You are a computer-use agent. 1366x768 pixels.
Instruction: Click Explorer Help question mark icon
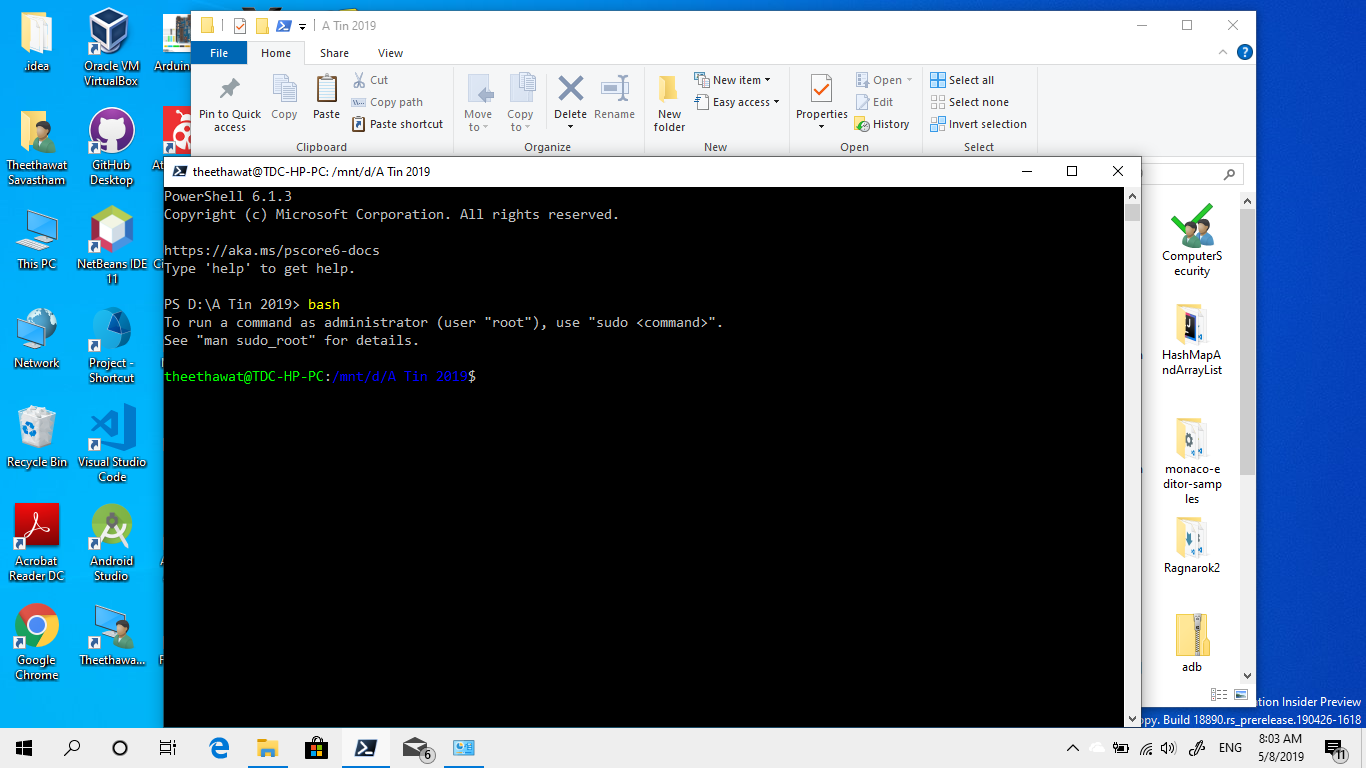coord(1244,53)
